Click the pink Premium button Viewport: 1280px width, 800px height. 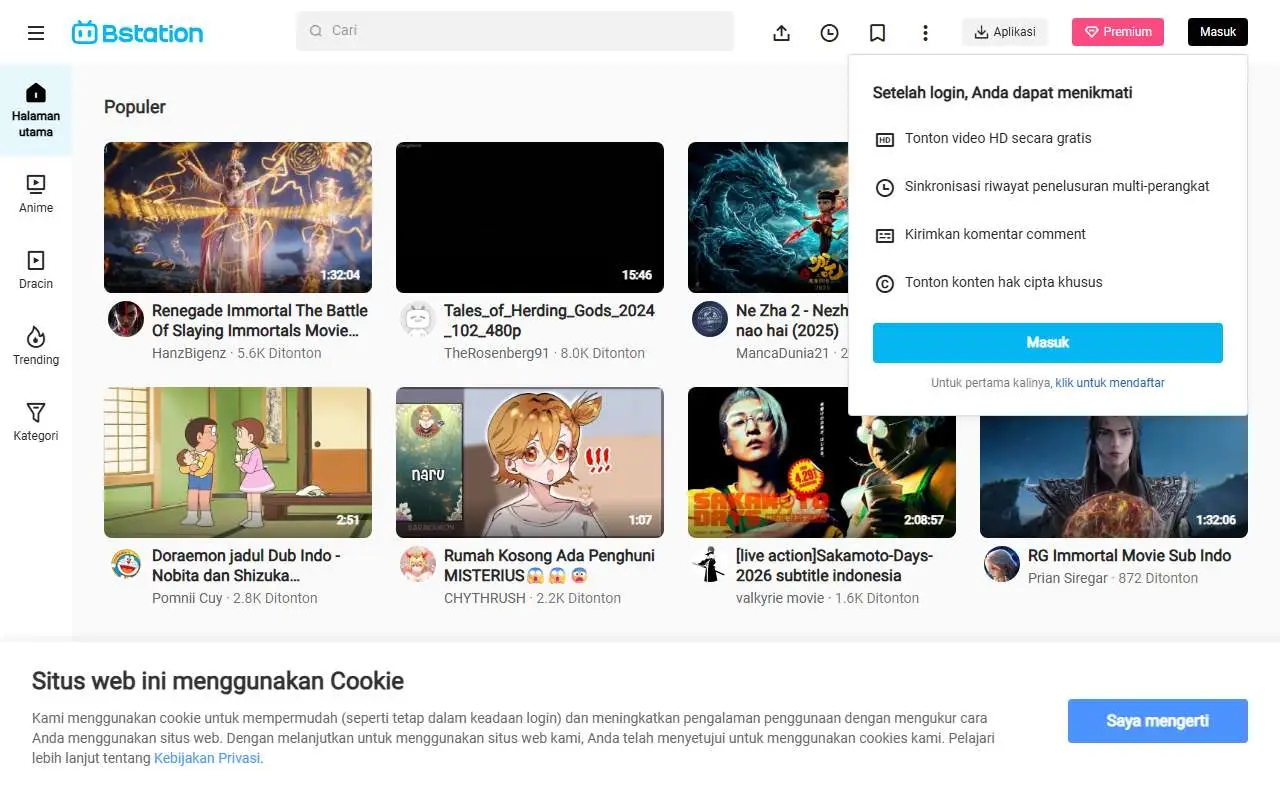coord(1118,32)
